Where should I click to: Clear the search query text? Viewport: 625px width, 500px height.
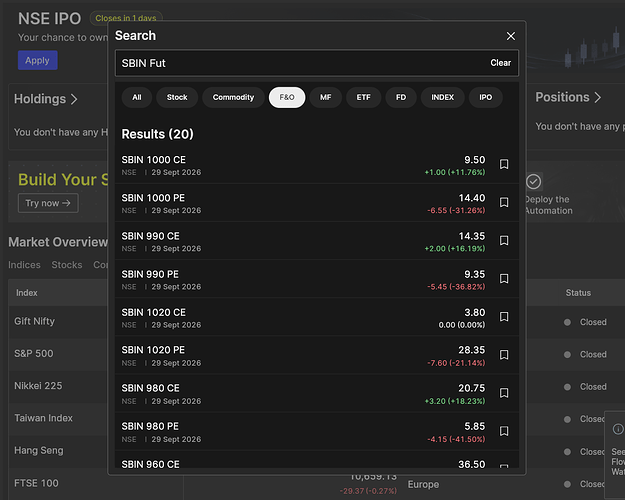500,63
